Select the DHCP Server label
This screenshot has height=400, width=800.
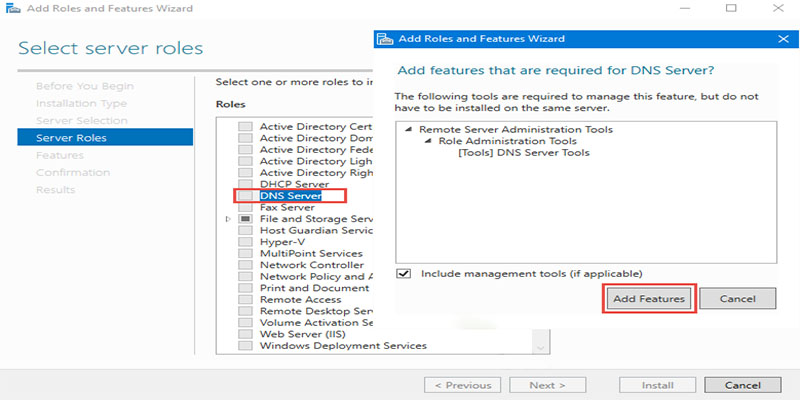[294, 184]
